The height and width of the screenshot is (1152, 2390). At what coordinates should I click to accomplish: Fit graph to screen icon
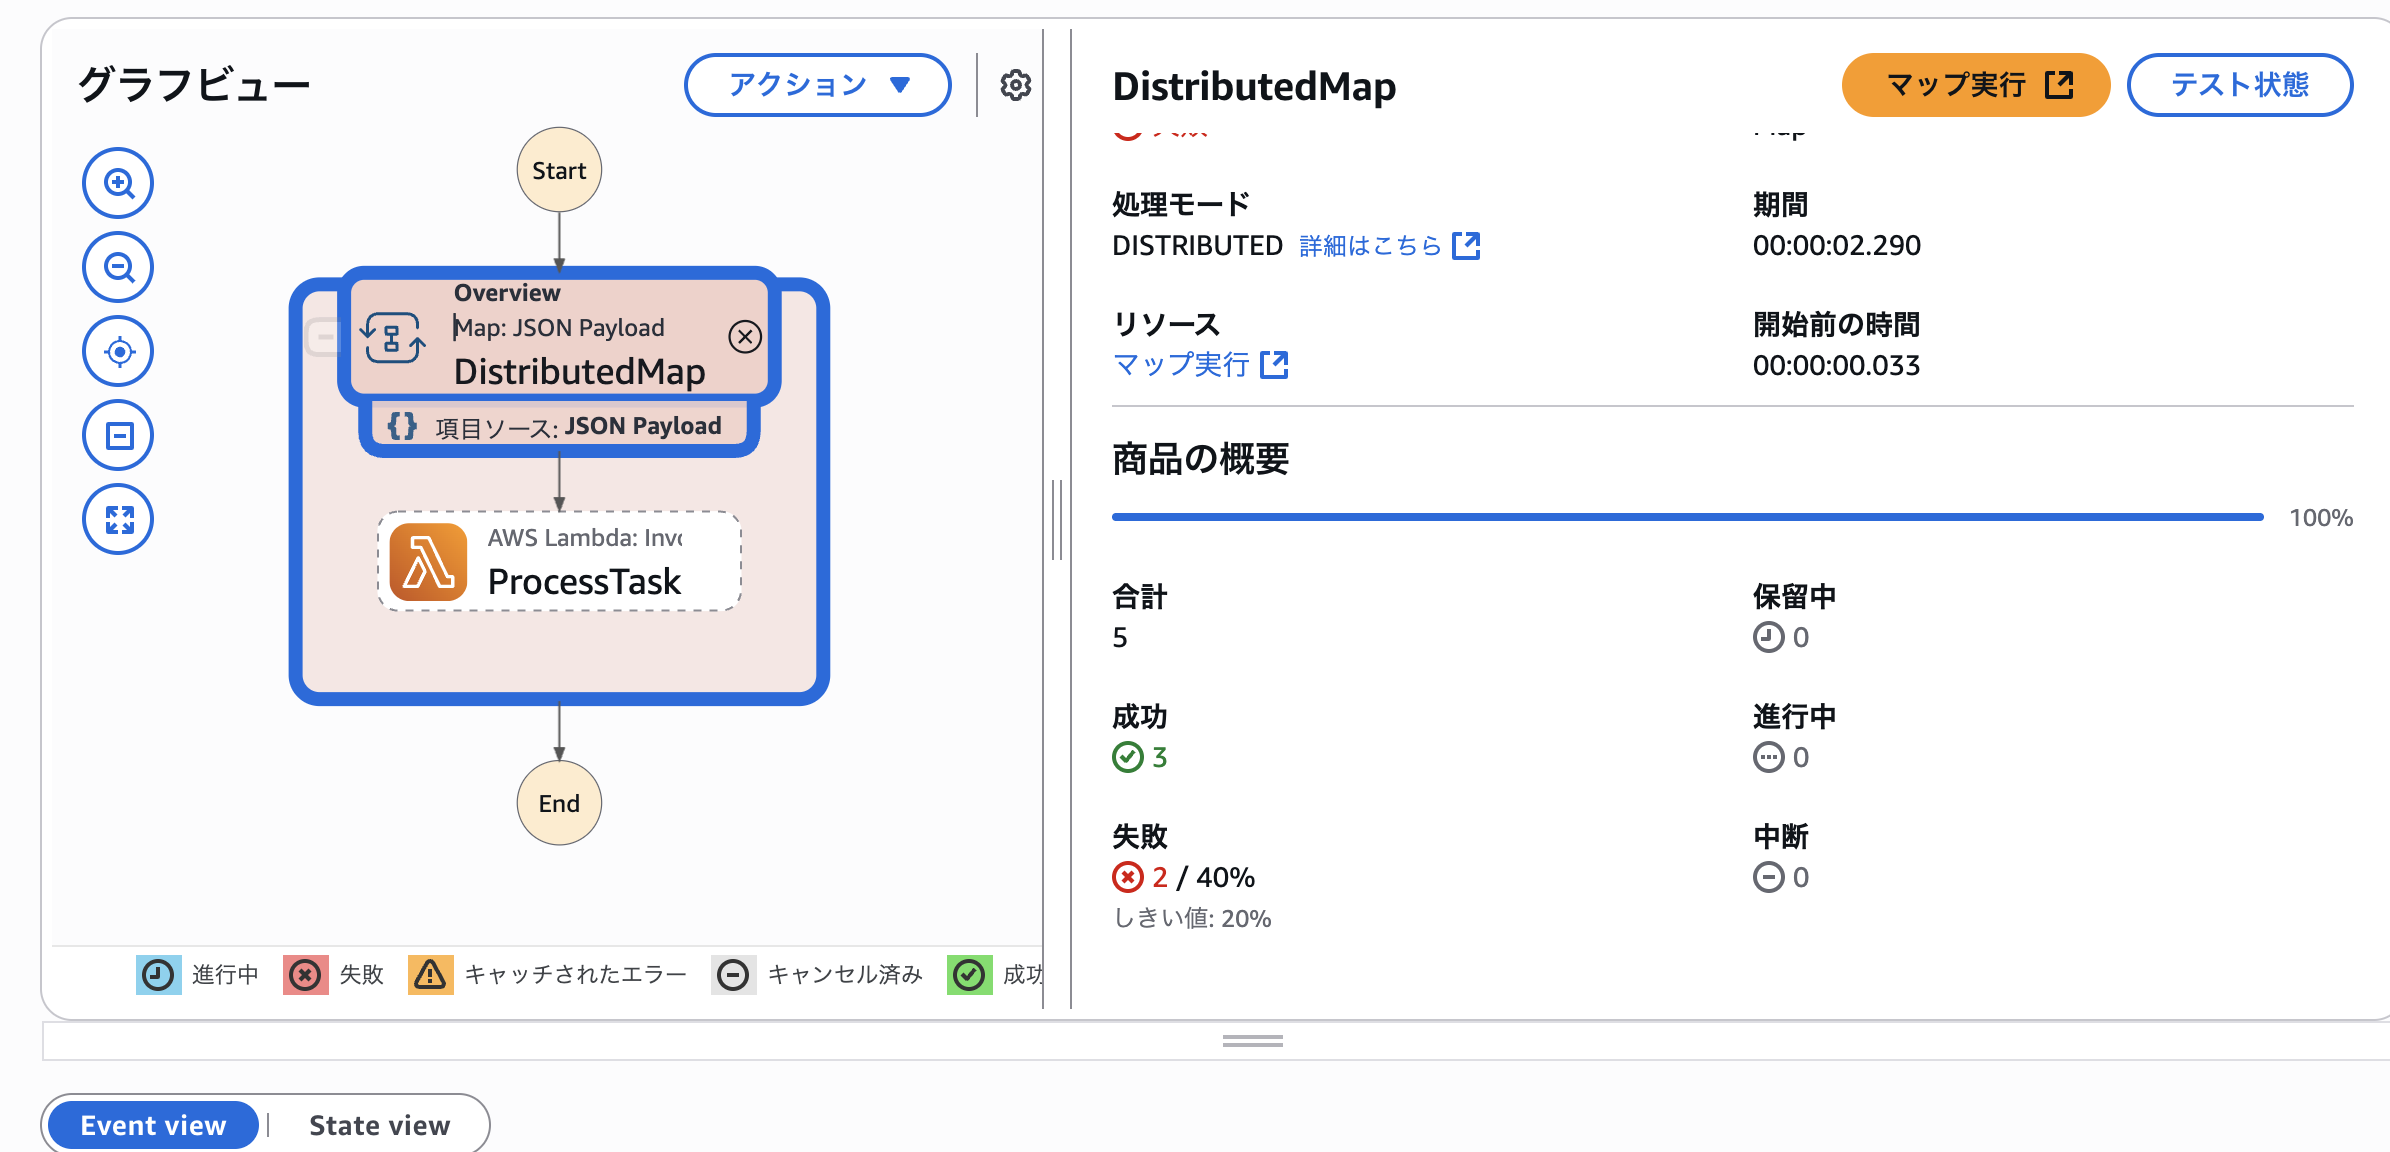click(118, 519)
